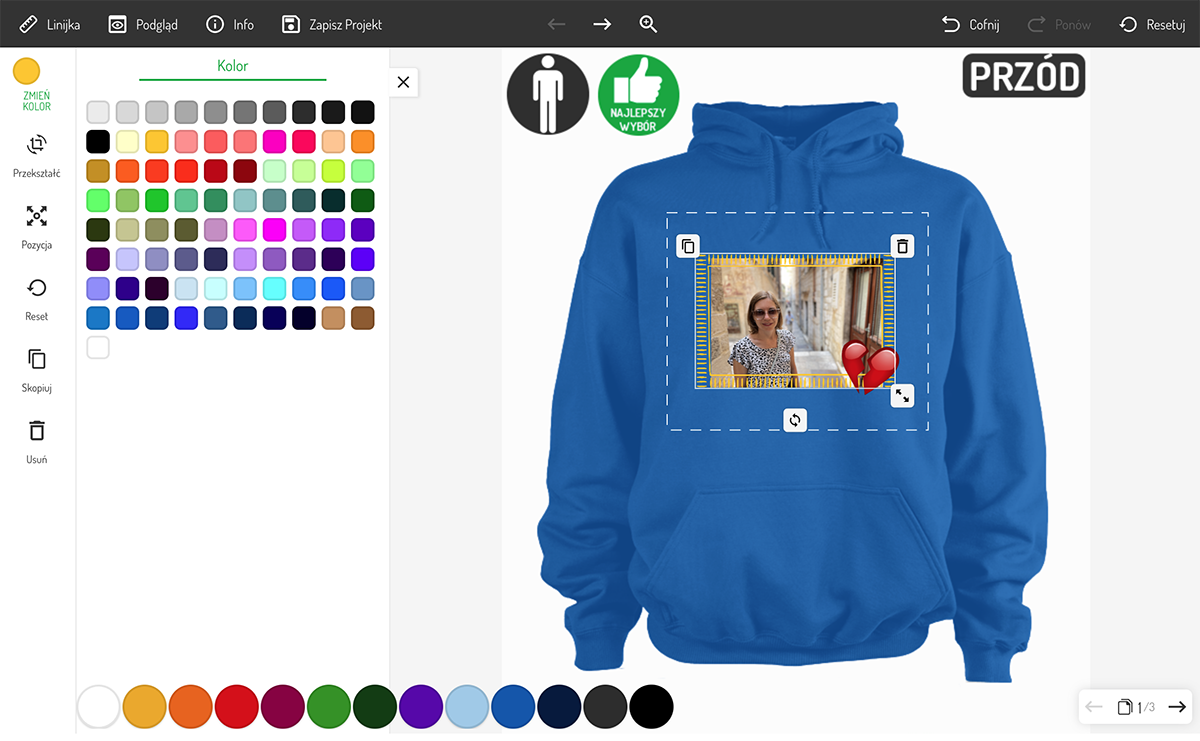Click the zoom magnifier icon
The image size is (1200, 741).
[648, 24]
